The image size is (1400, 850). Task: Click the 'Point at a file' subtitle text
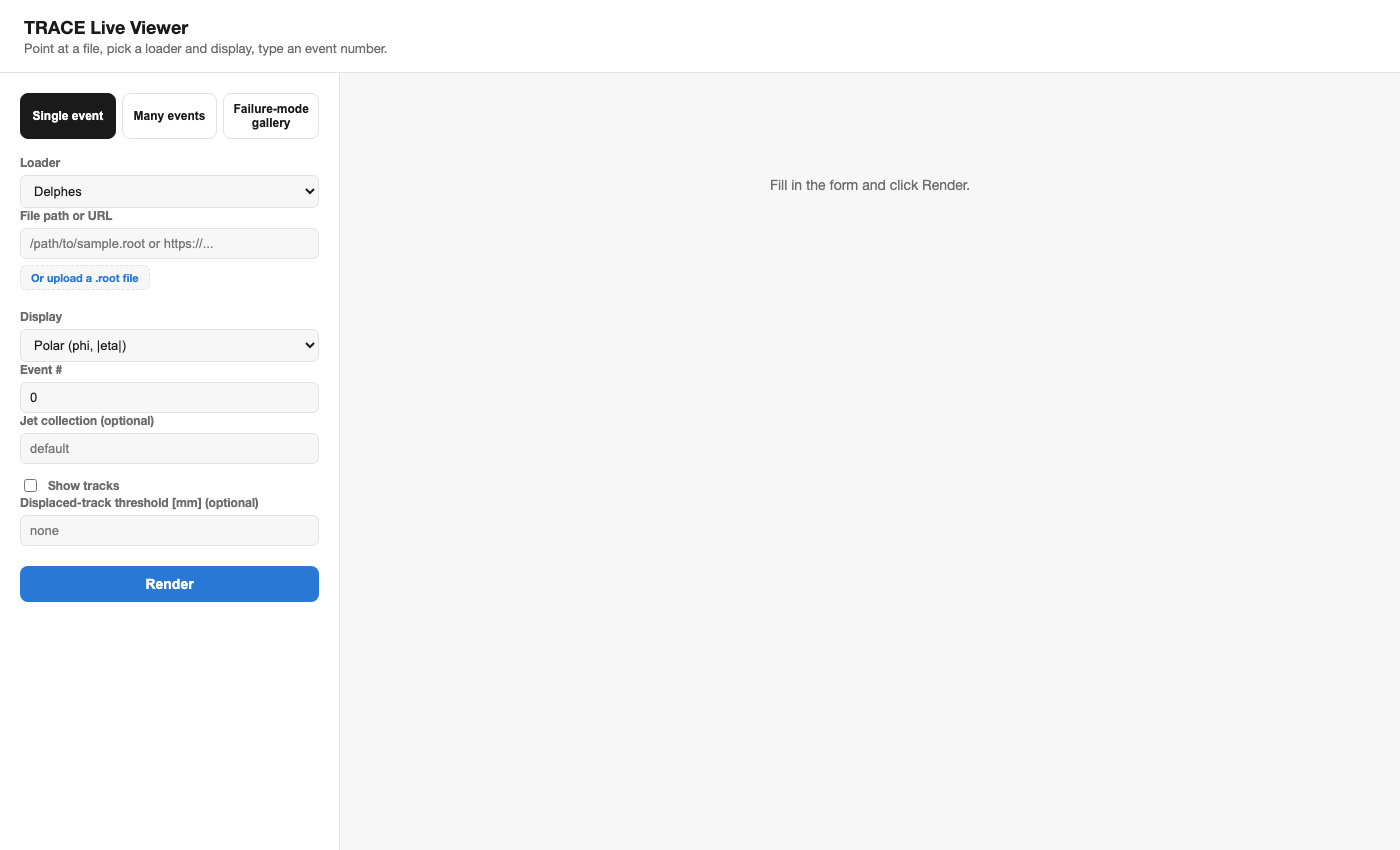click(x=205, y=48)
